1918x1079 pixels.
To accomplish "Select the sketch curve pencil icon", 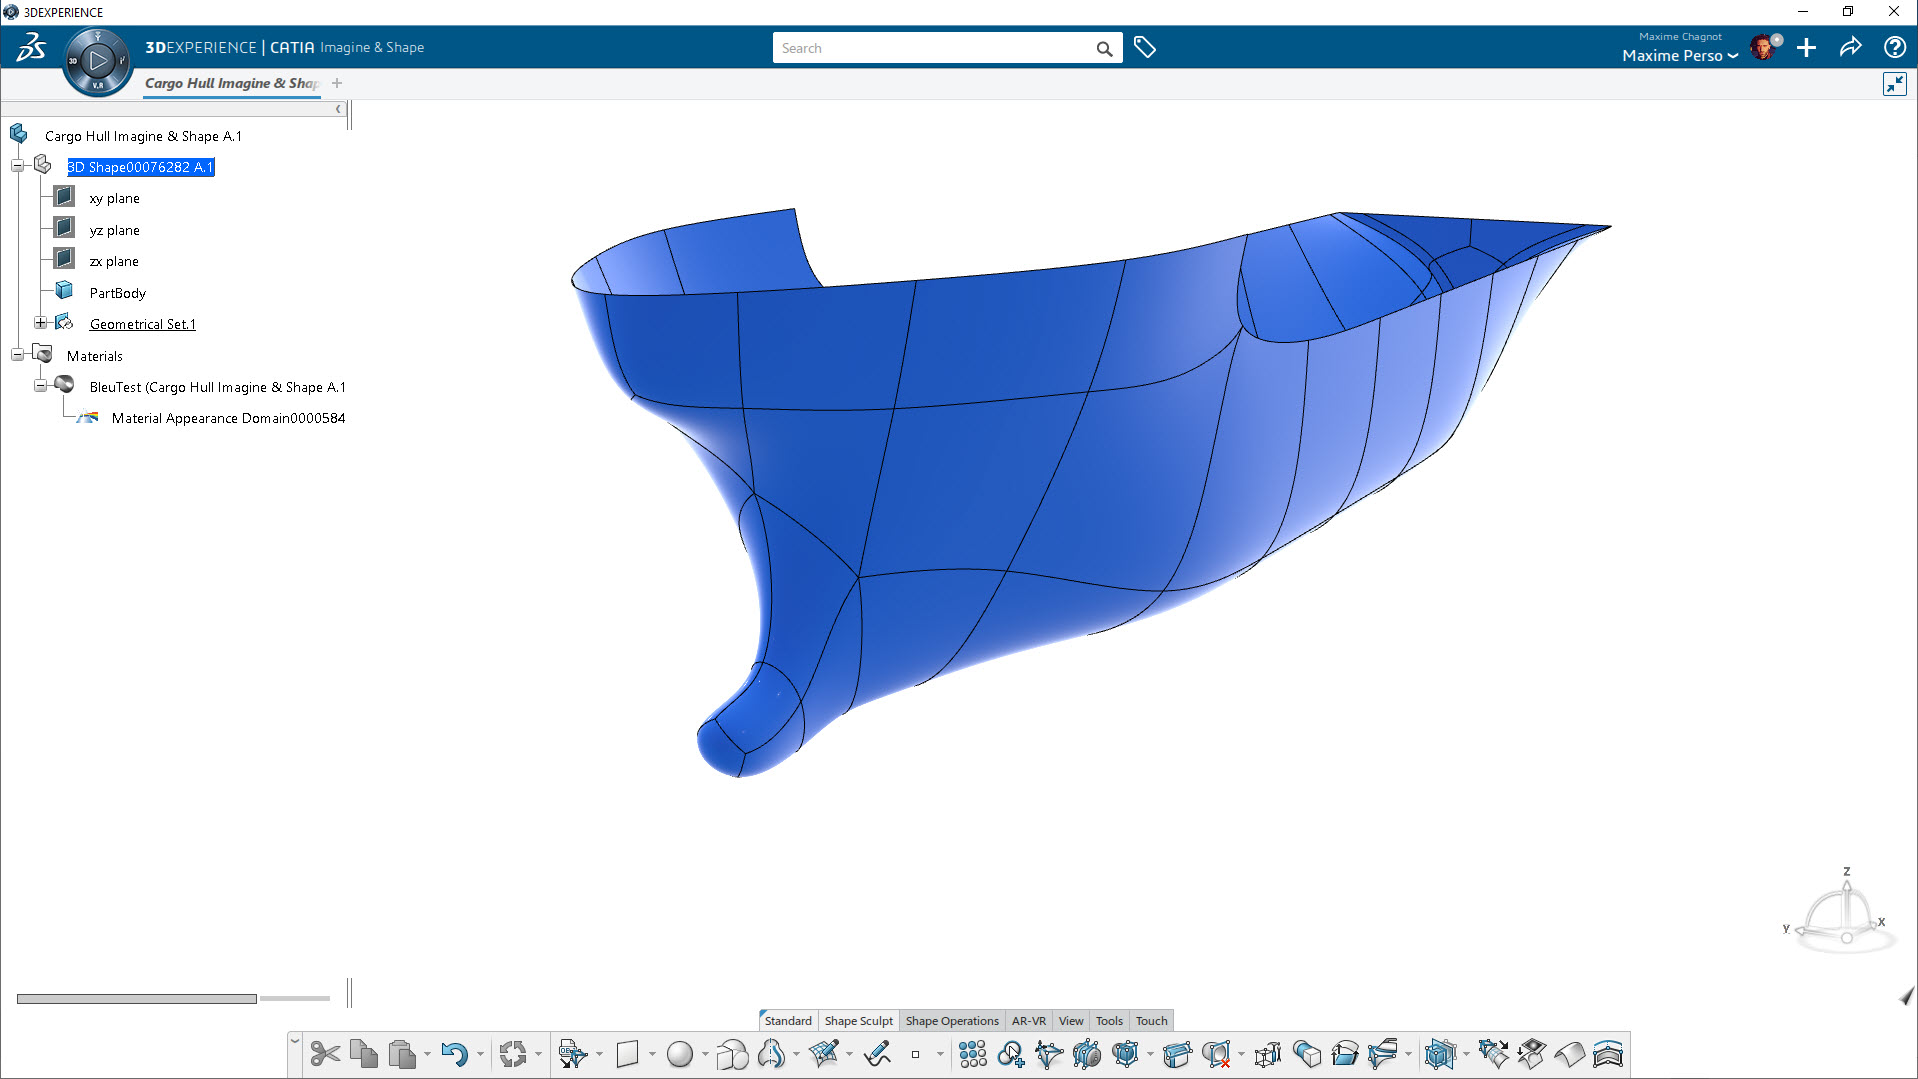I will 877,1054.
